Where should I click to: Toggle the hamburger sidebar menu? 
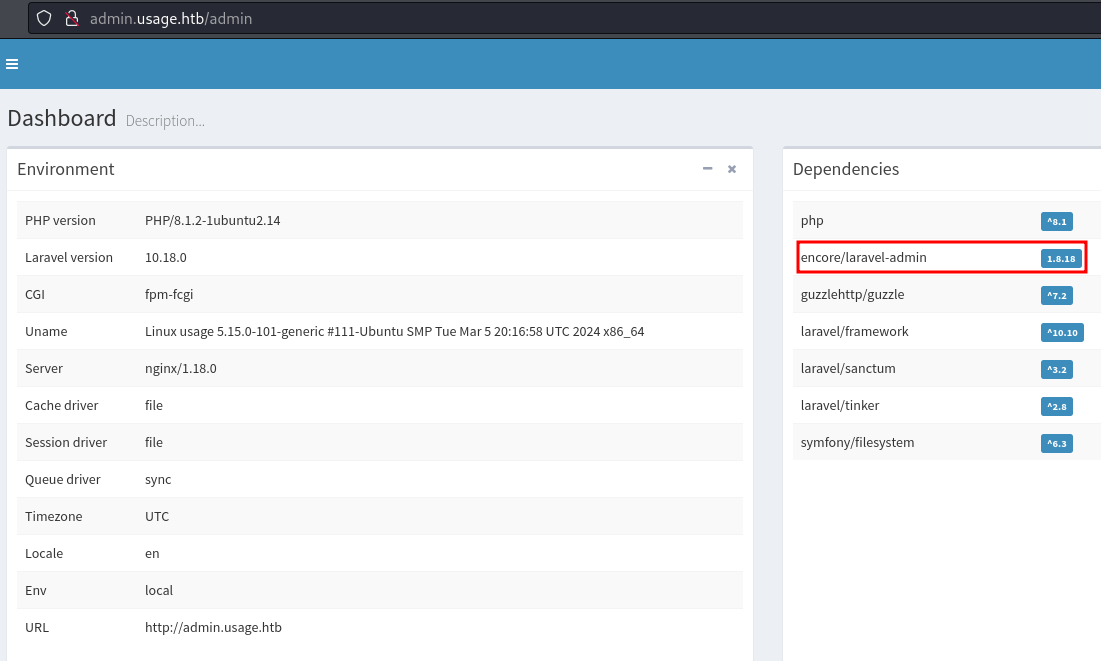click(12, 64)
